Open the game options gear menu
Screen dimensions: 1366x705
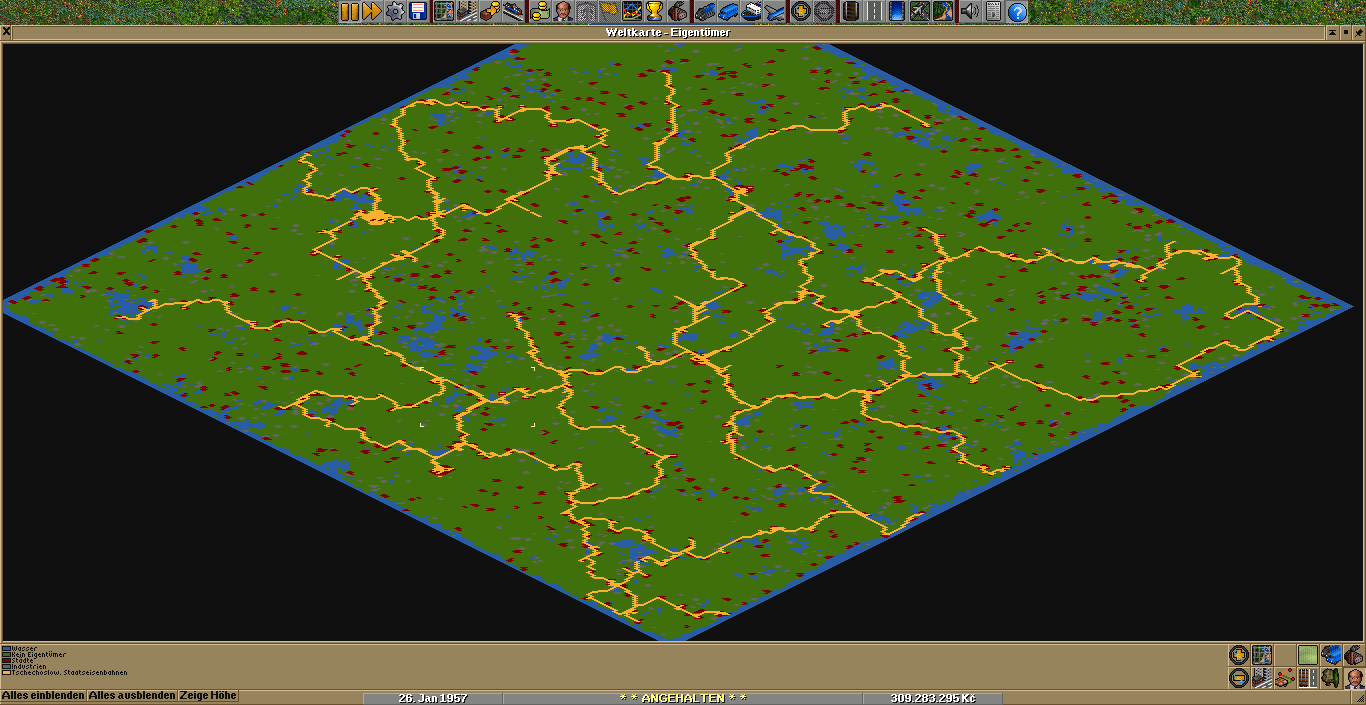(395, 12)
